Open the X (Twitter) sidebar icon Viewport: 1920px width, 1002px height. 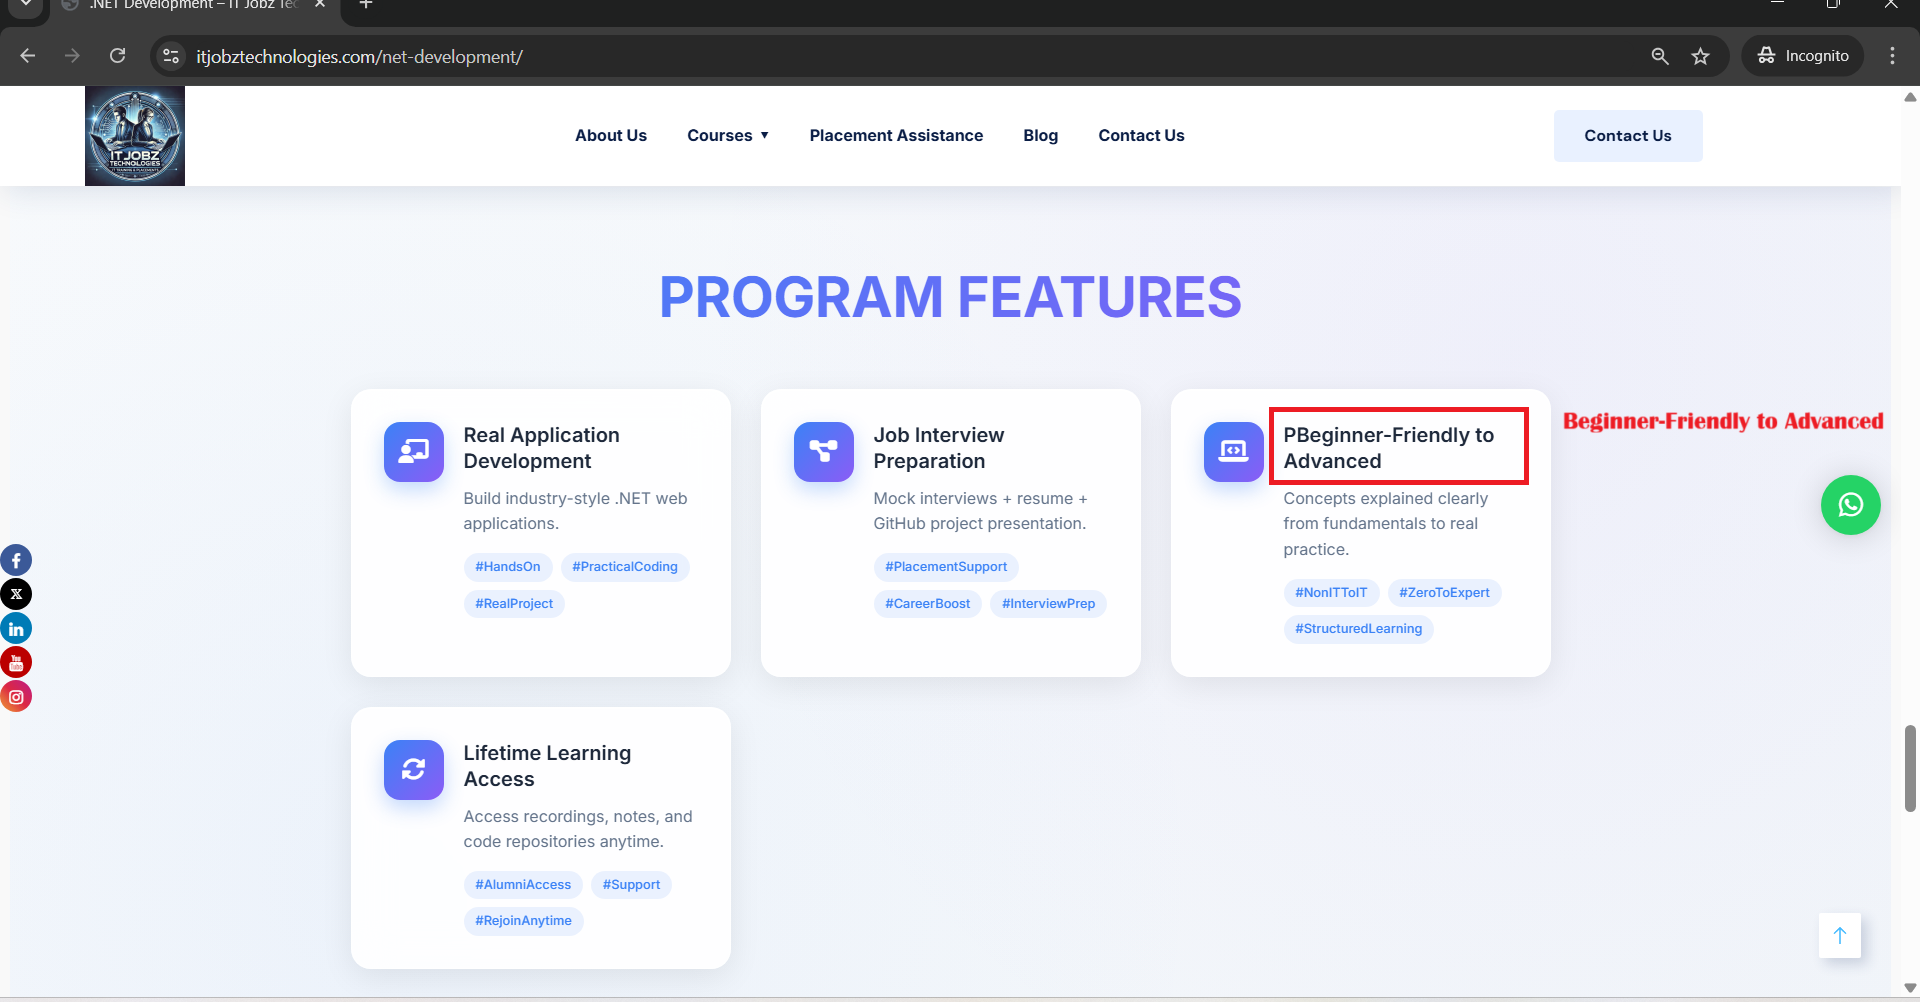[16, 594]
